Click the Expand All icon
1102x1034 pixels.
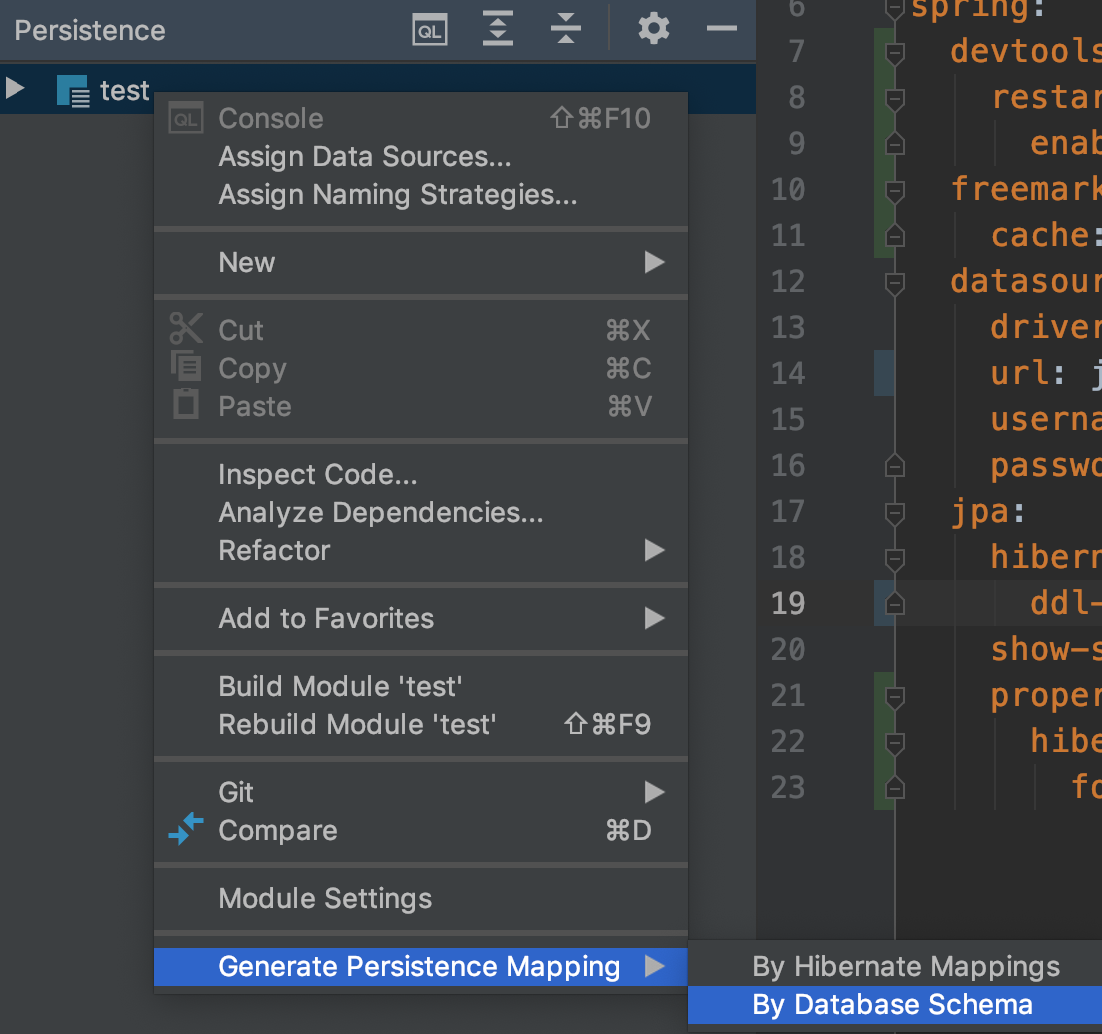click(x=498, y=30)
